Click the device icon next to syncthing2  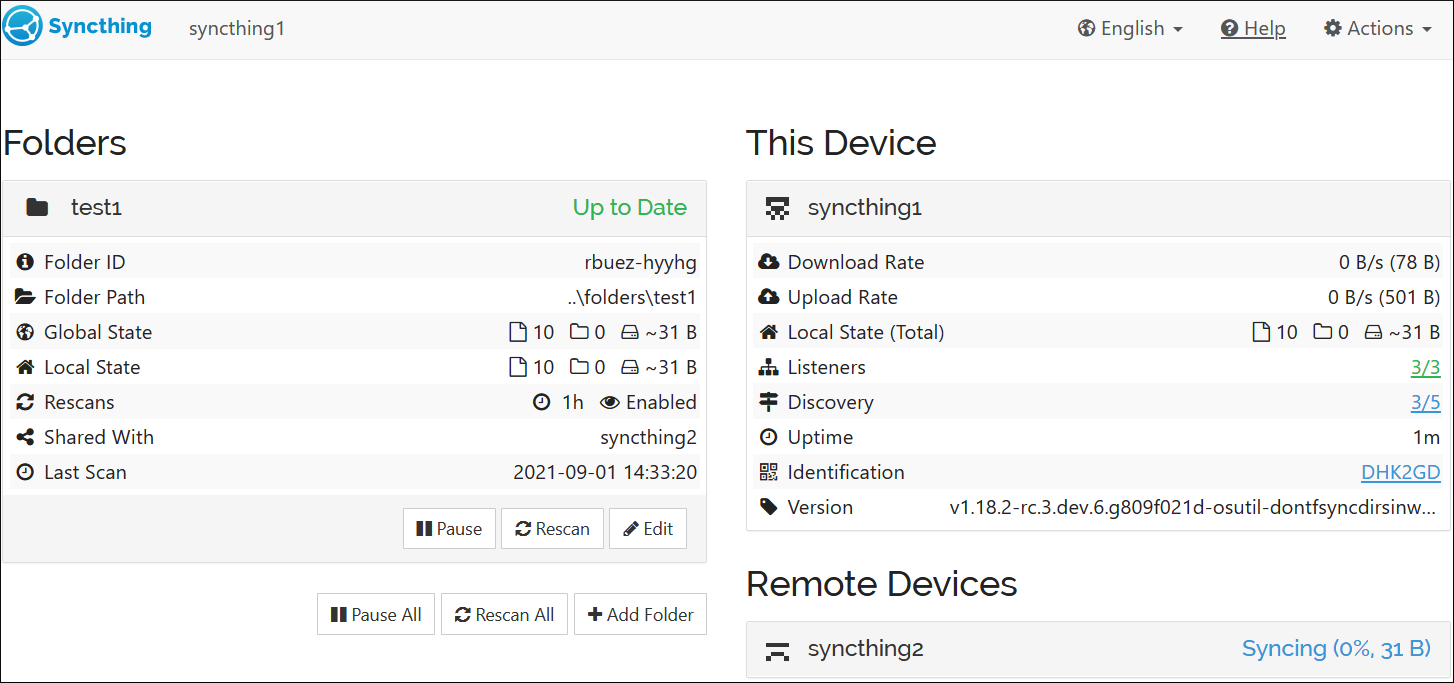[x=777, y=650]
